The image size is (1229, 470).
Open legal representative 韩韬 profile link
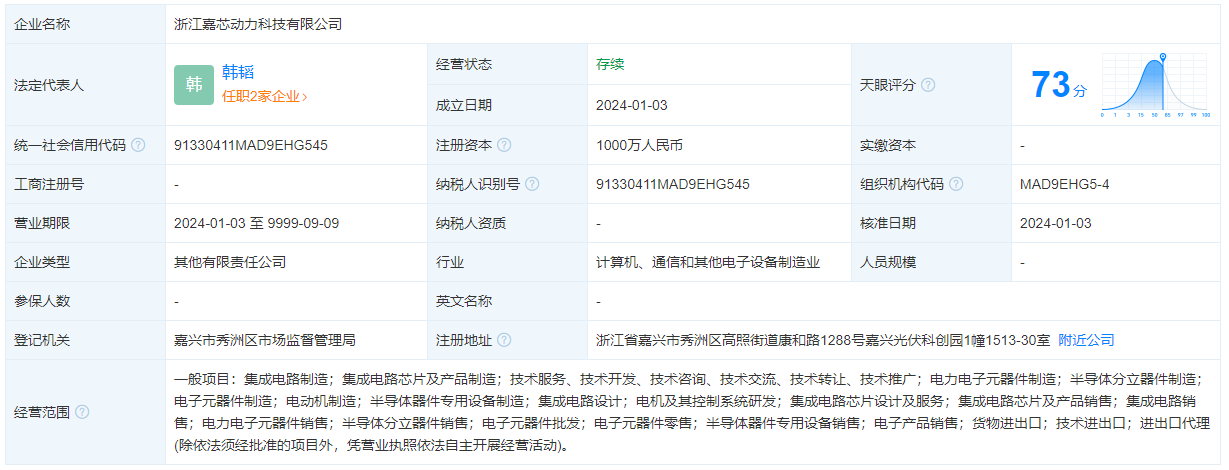pyautogui.click(x=238, y=72)
